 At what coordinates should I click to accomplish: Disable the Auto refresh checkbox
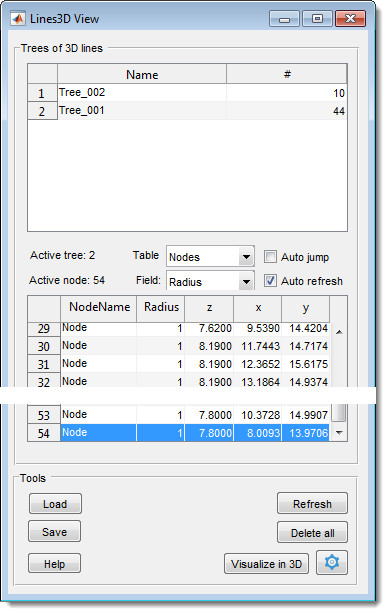270,281
